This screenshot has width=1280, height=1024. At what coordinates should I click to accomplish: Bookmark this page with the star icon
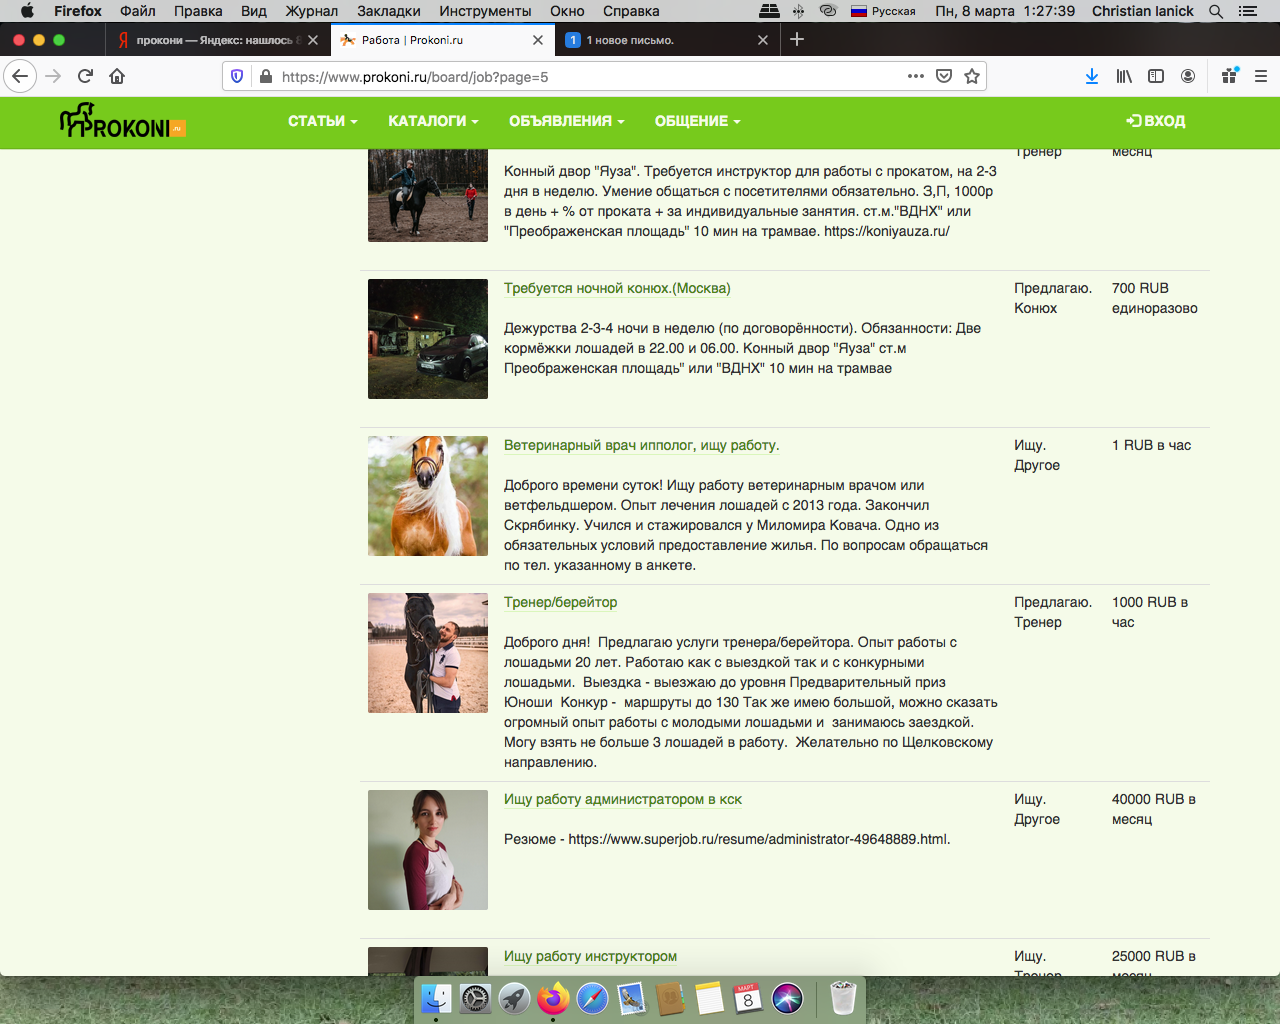pyautogui.click(x=971, y=76)
